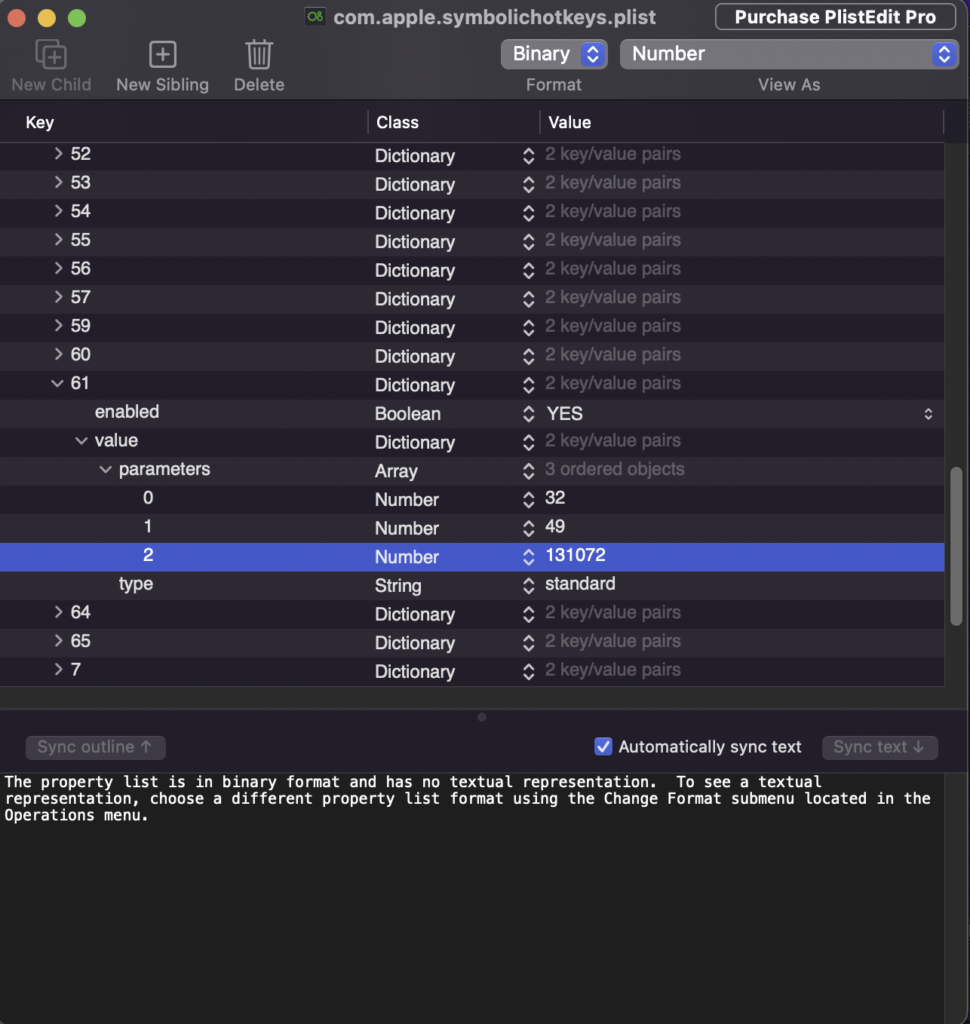970x1024 pixels.
Task: Click the Sync outline button
Action: point(95,747)
